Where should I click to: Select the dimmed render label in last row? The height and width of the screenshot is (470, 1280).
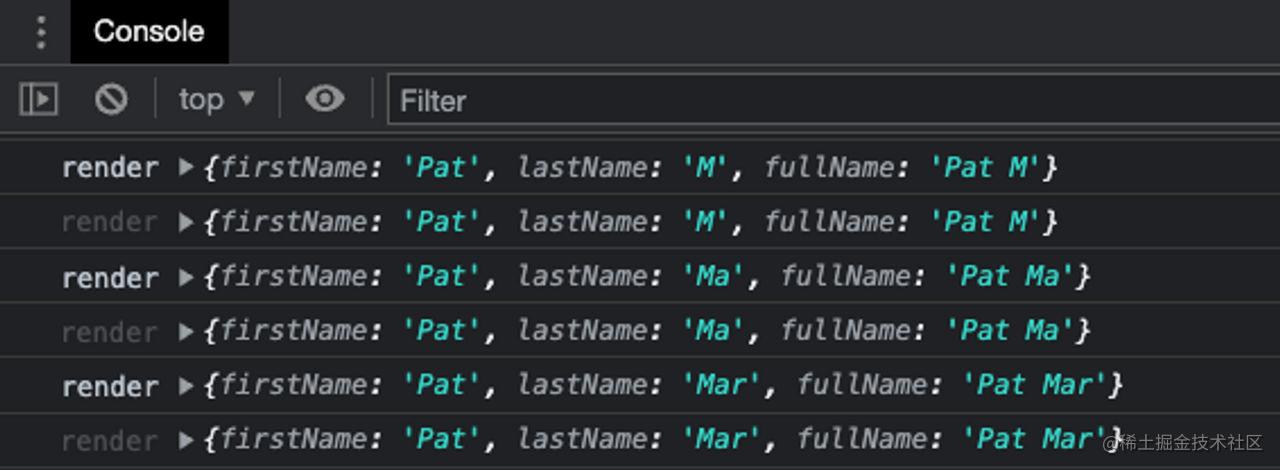click(110, 440)
